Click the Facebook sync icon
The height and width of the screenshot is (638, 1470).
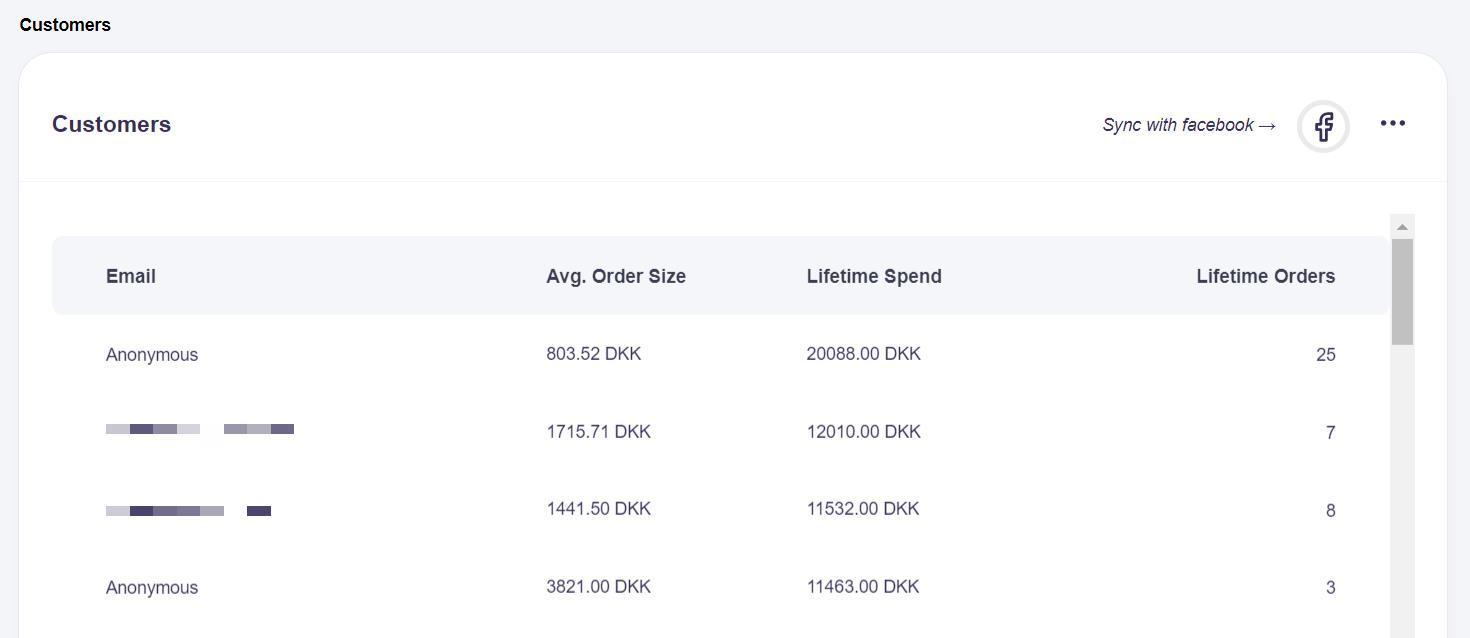[1323, 127]
